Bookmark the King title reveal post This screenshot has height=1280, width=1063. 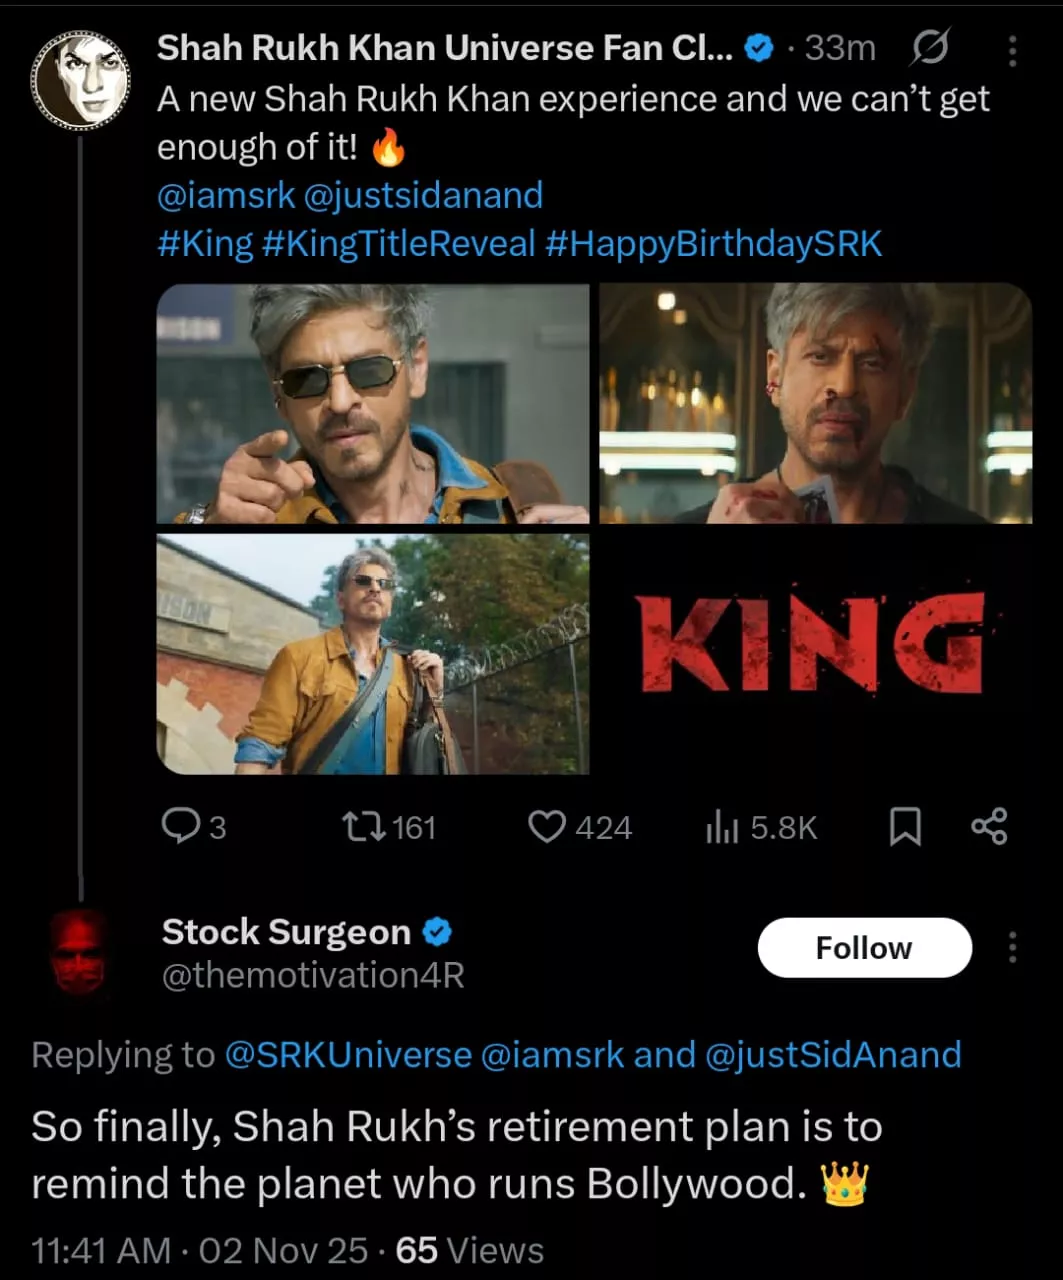pyautogui.click(x=905, y=827)
